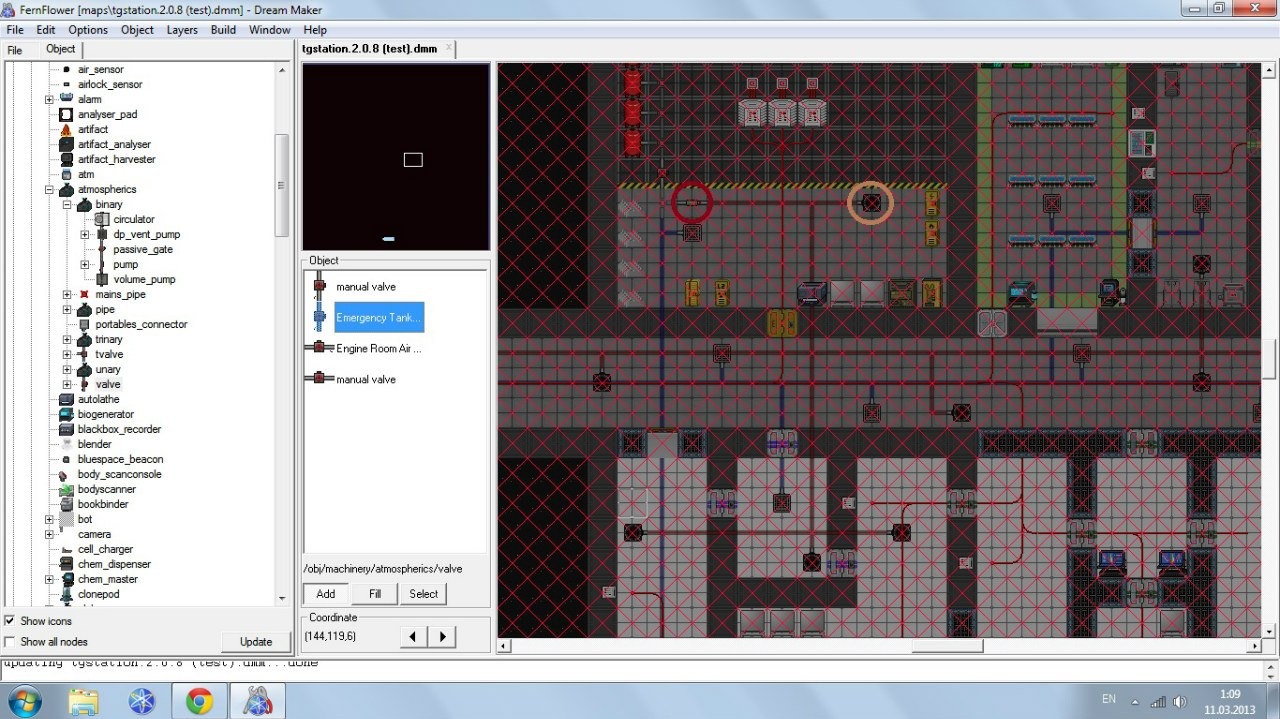The height and width of the screenshot is (719, 1280).
Task: Pick the bodyscanner icon in the tree
Action: click(x=66, y=489)
